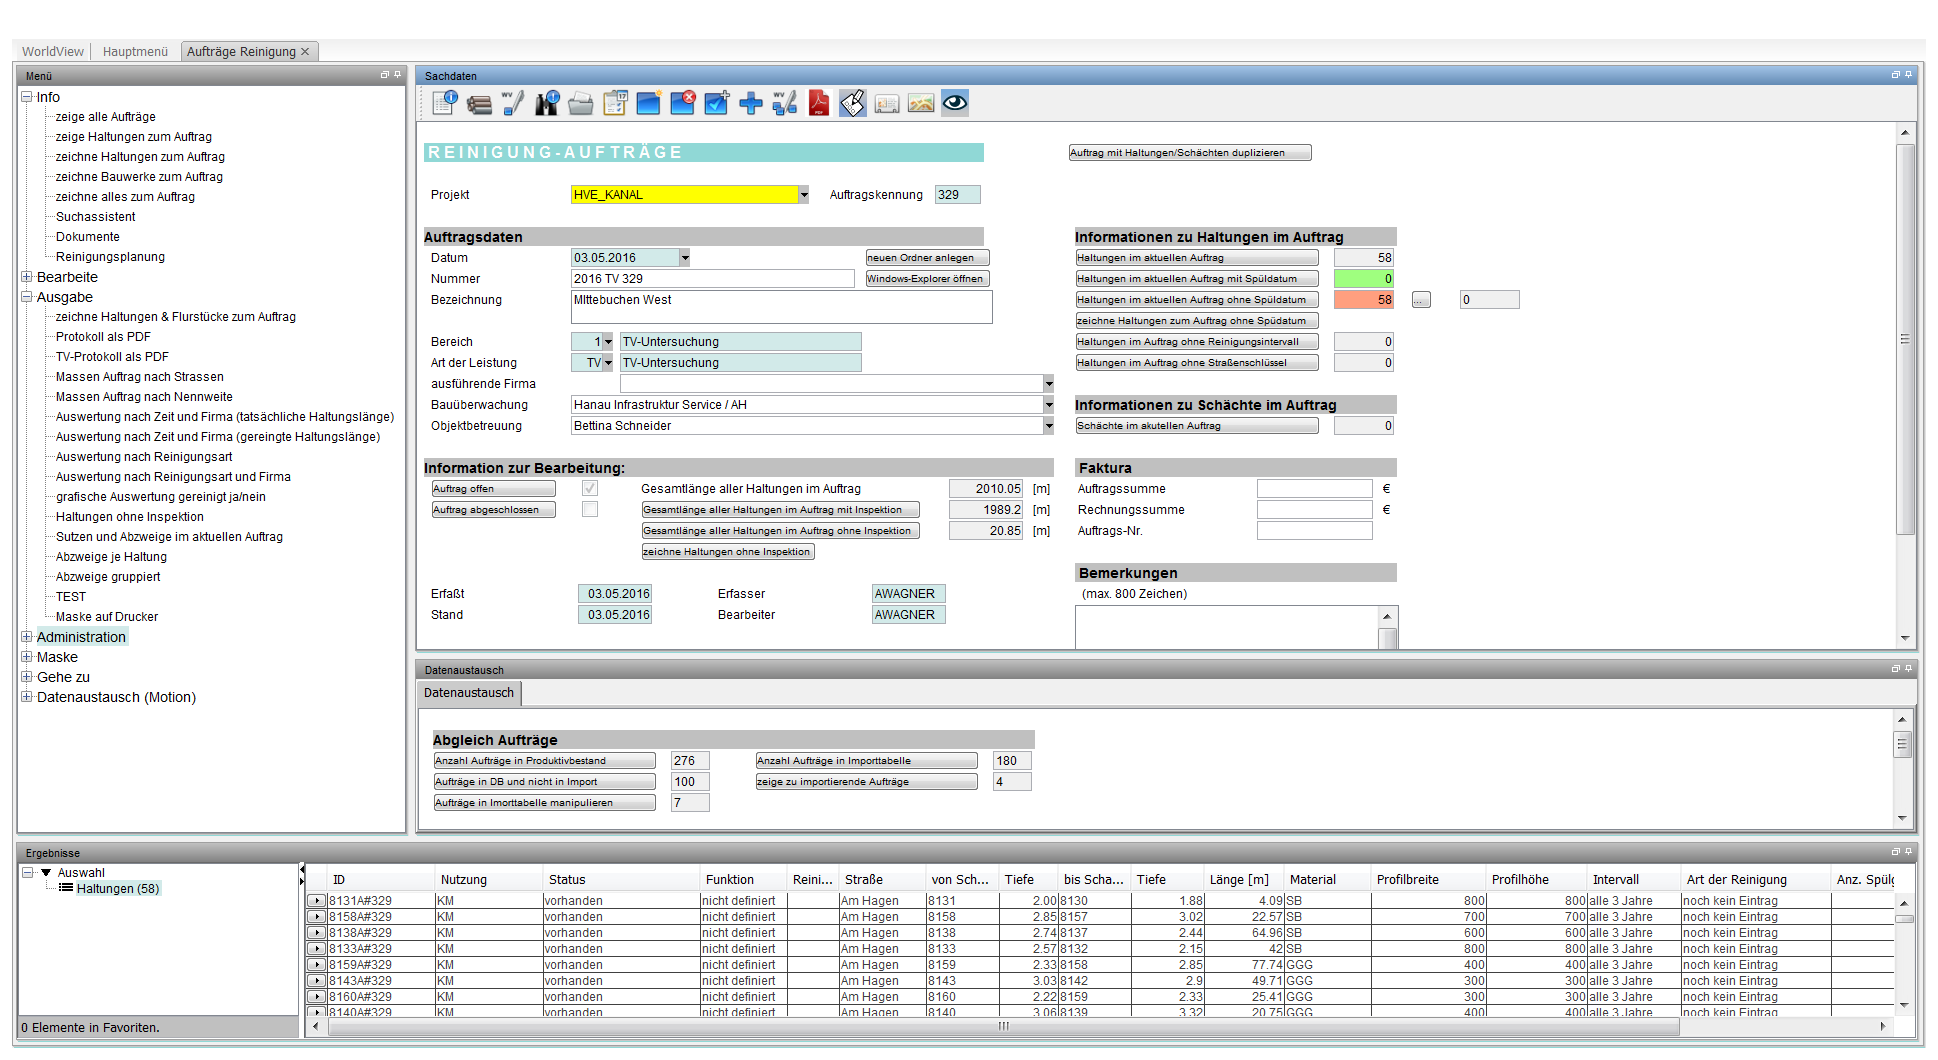Click the pipes icon in Sachdaten toolbar

click(x=479, y=103)
